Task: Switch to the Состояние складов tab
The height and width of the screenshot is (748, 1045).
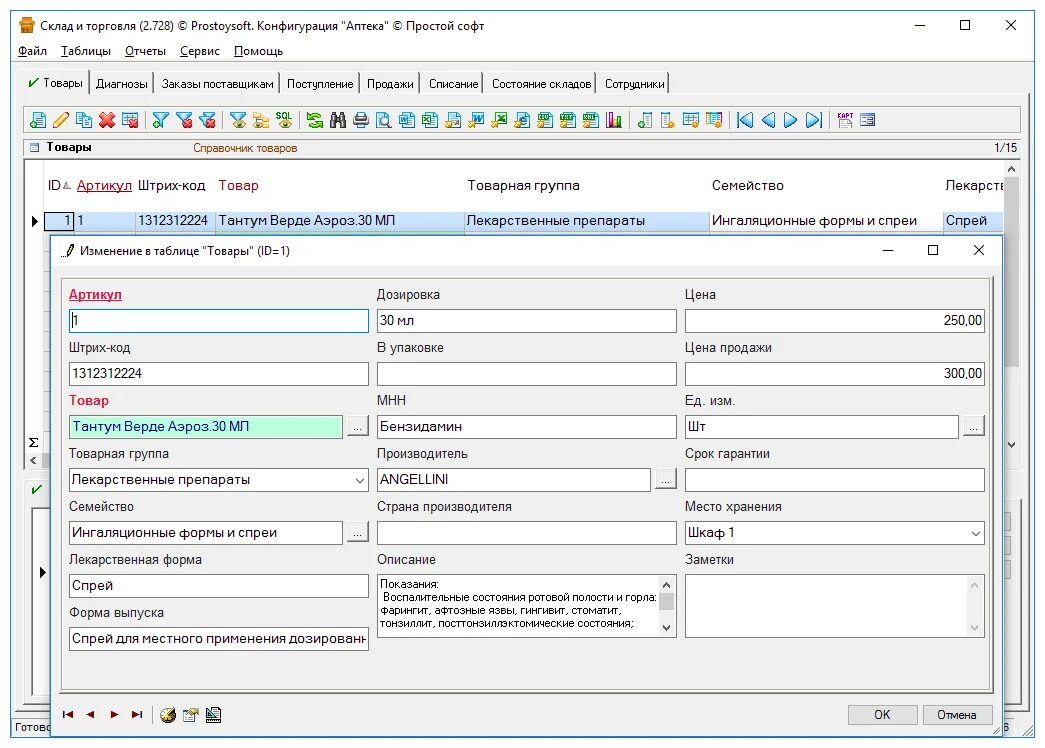Action: tap(541, 84)
